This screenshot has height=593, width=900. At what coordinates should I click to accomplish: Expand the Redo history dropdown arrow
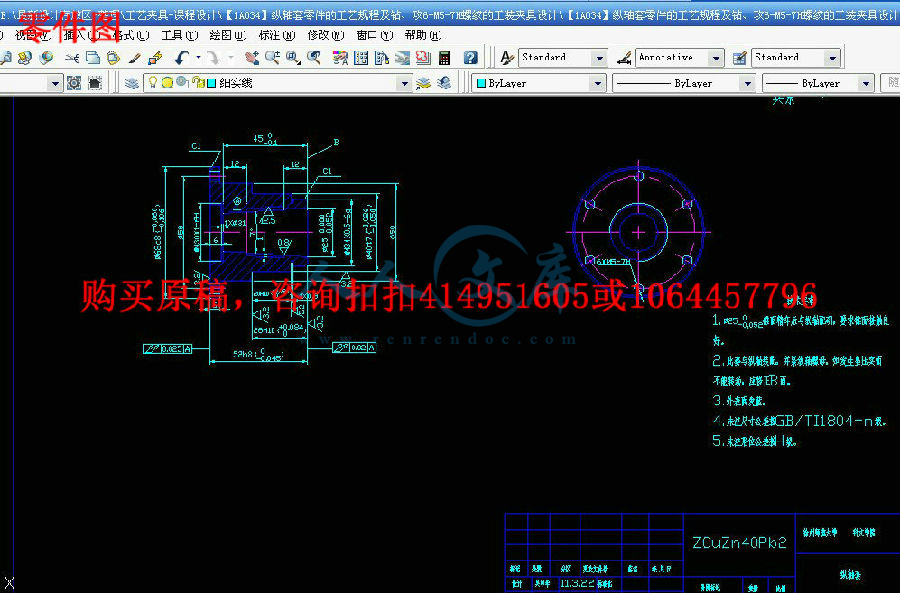coord(231,57)
